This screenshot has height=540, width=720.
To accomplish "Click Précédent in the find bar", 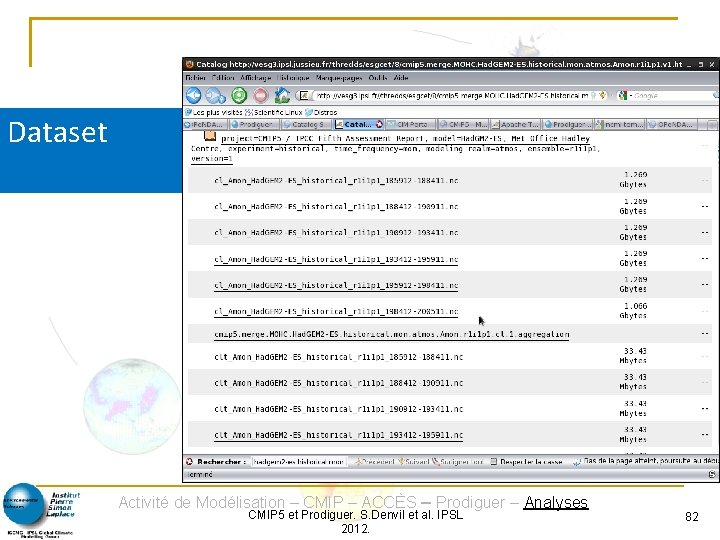I will [x=374, y=461].
